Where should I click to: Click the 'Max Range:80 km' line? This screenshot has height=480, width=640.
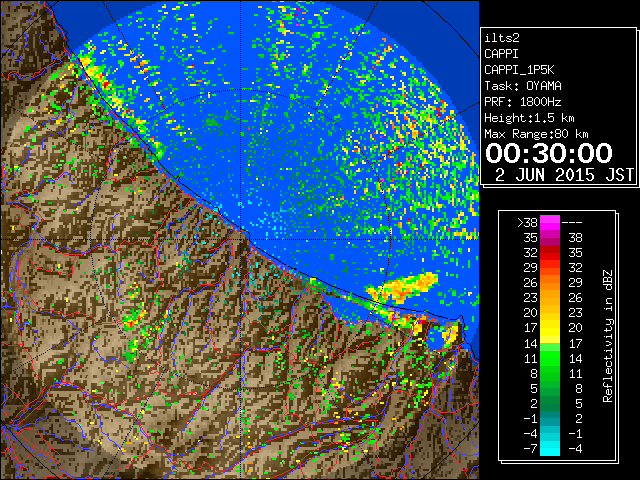(x=536, y=134)
